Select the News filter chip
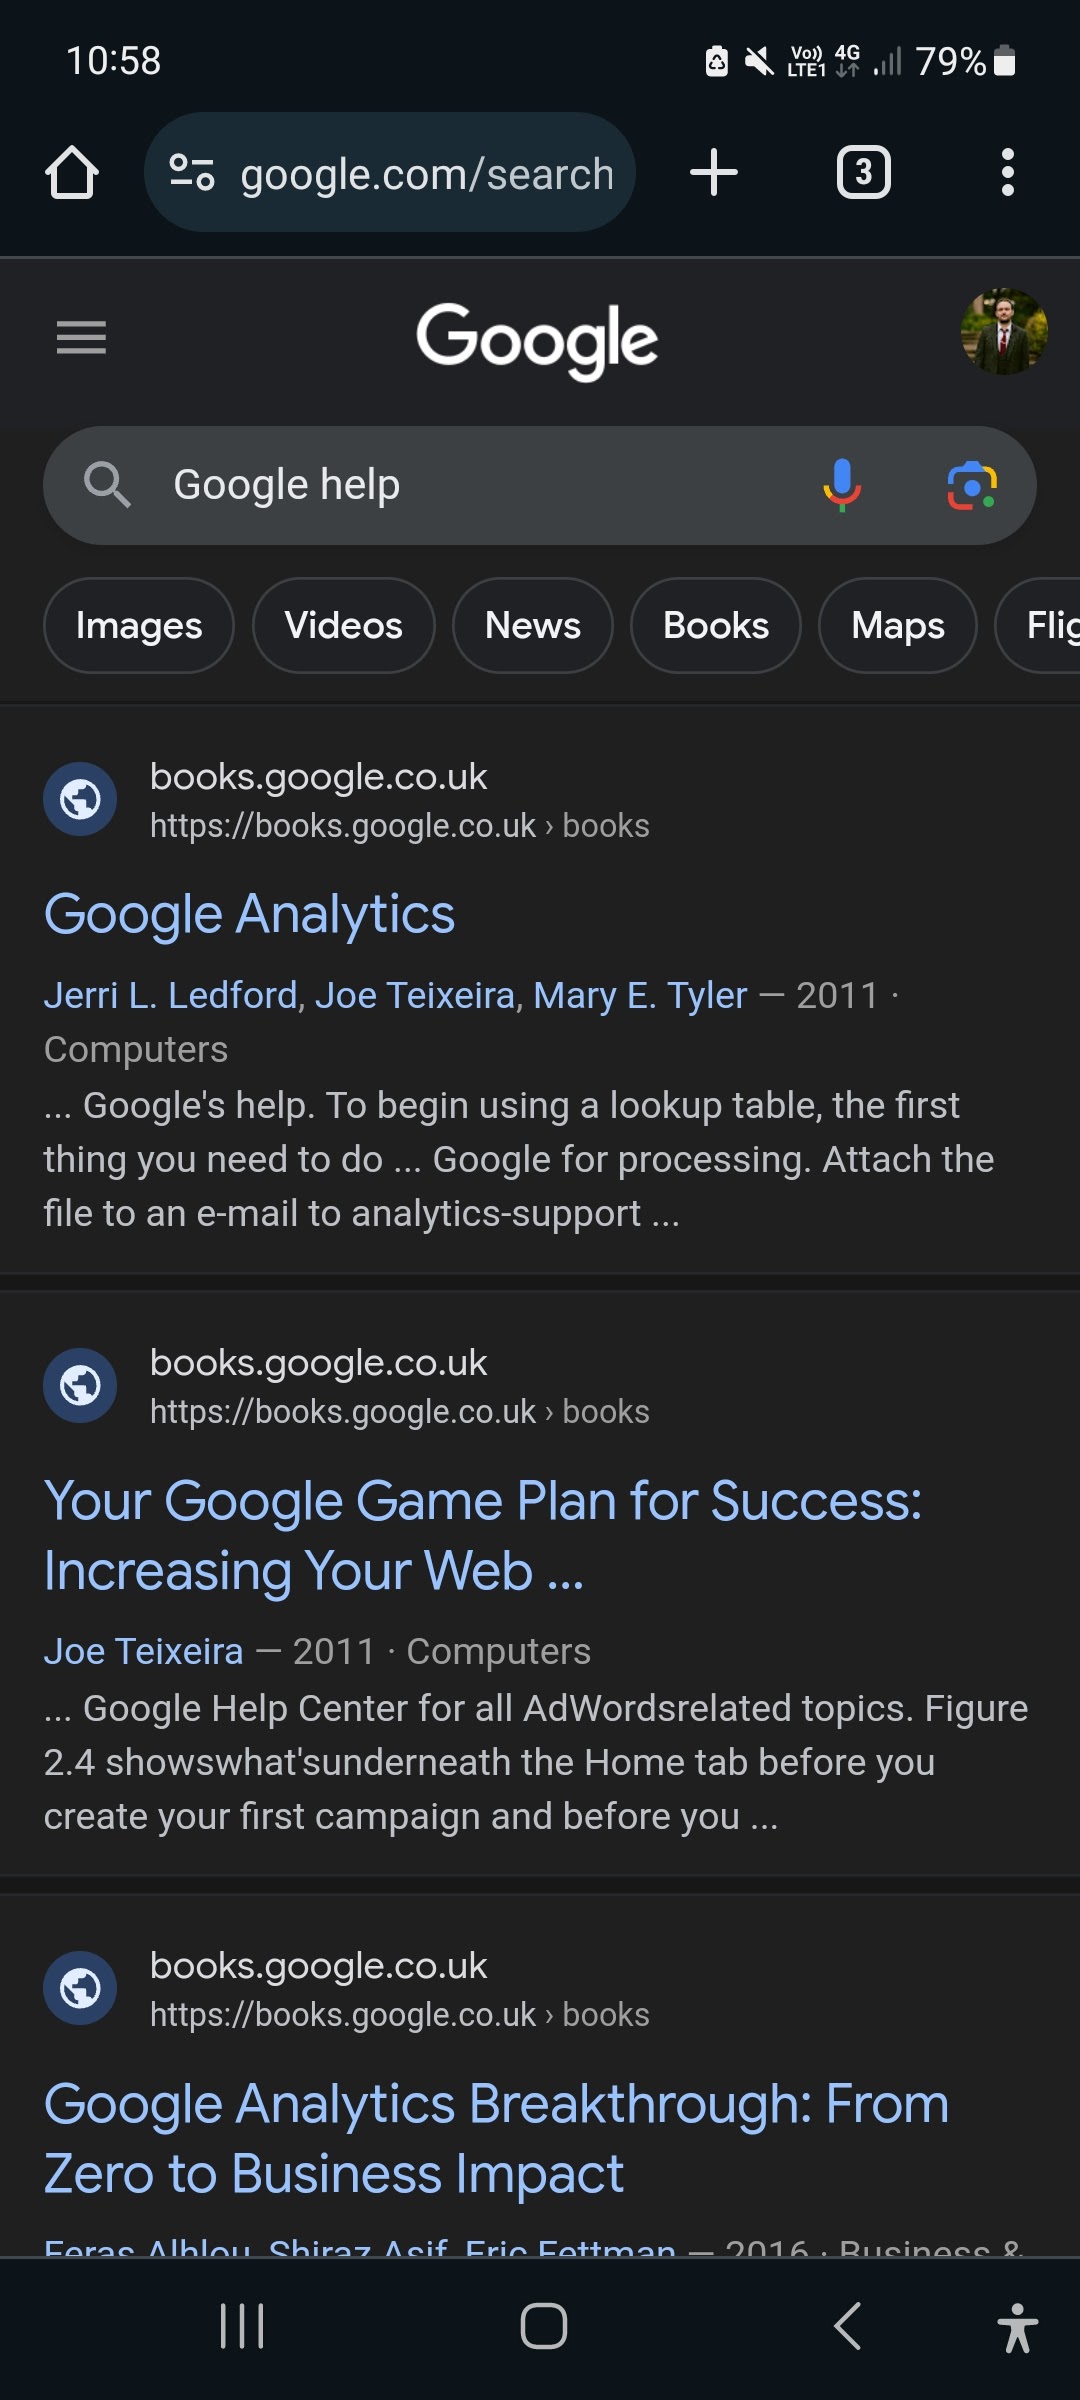This screenshot has height=2400, width=1080. [x=532, y=626]
